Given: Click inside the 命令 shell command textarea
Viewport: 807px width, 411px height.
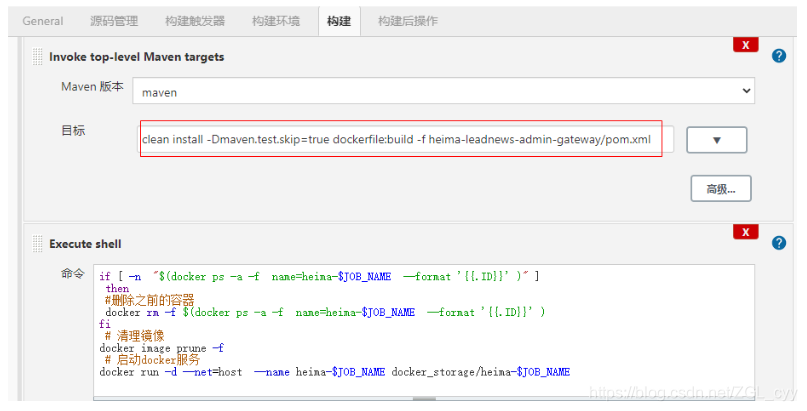Looking at the screenshot, I should (x=424, y=331).
